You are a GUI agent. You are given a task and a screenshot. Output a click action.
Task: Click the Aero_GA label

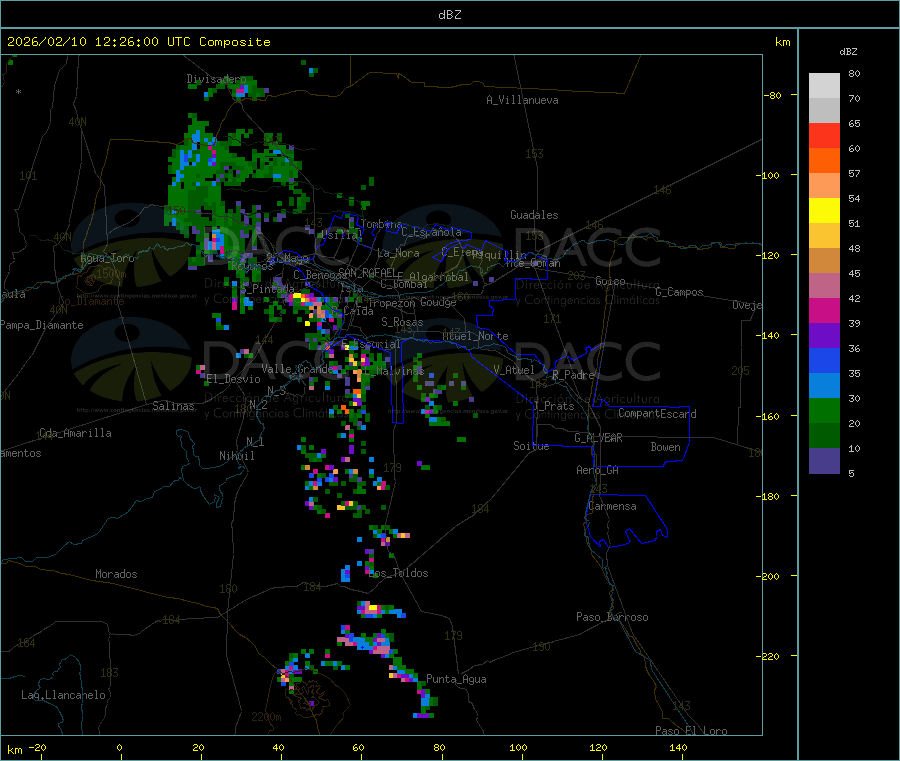coord(598,470)
